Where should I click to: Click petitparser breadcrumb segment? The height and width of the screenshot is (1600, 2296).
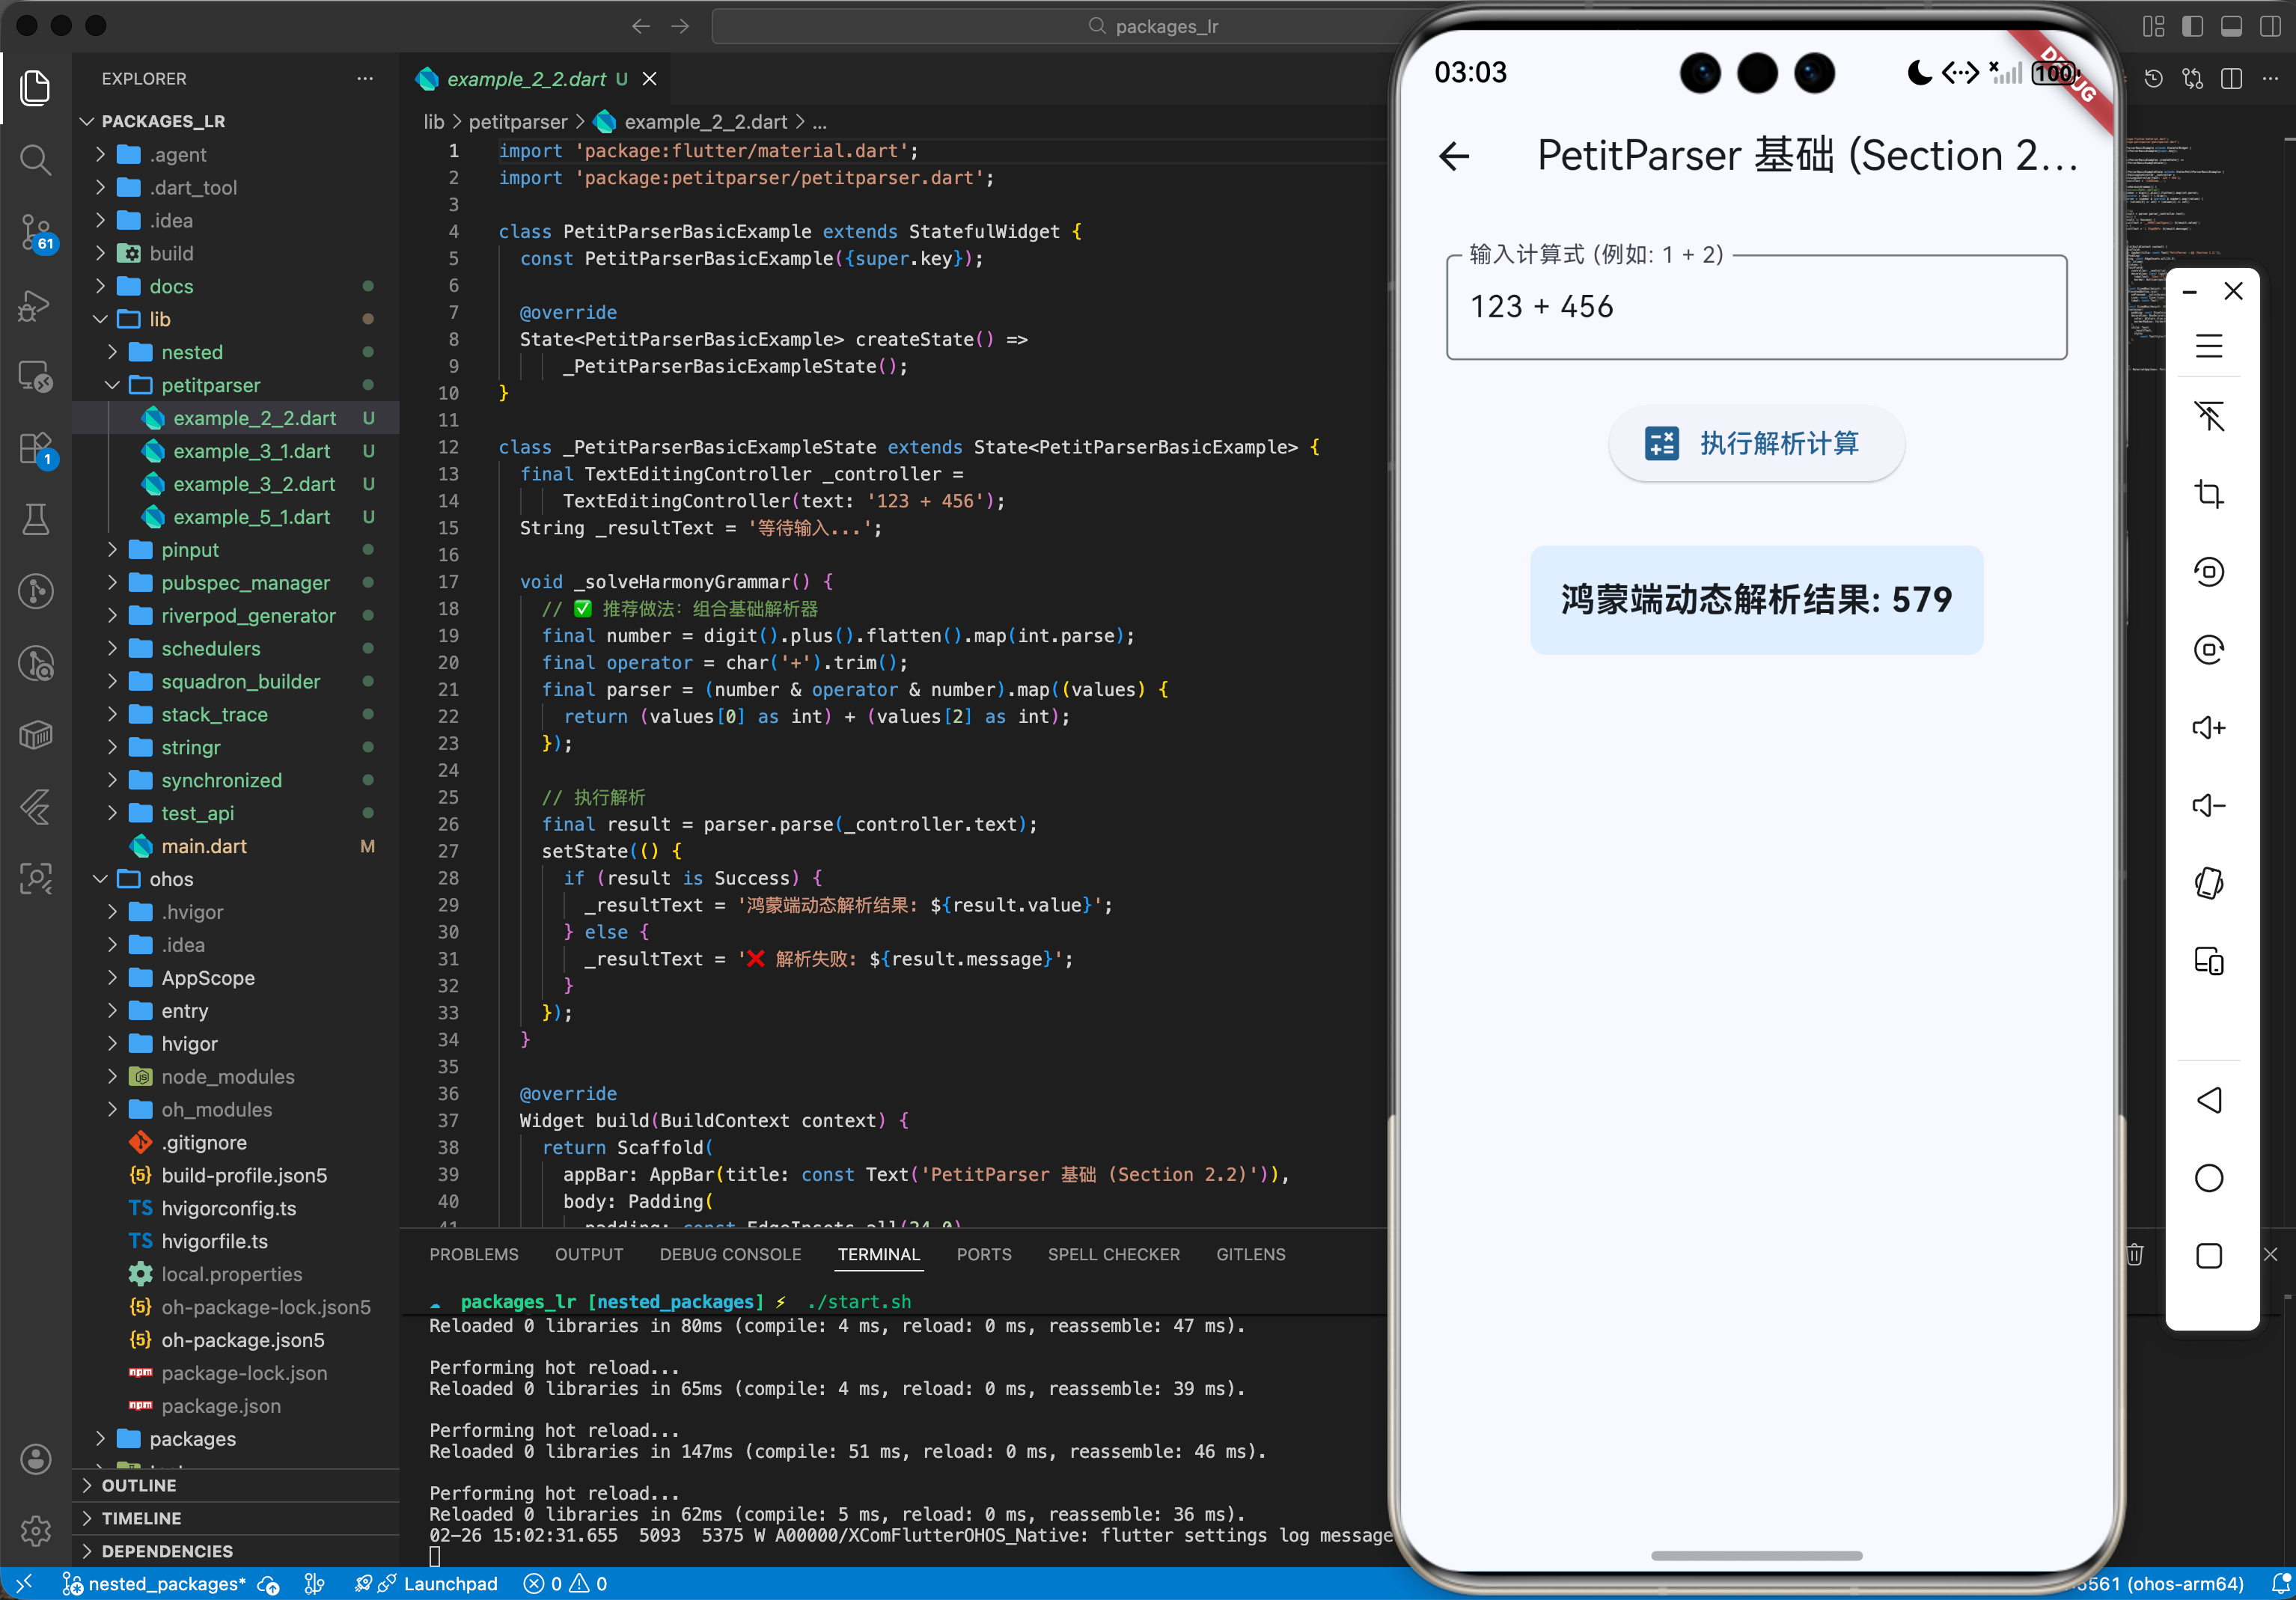tap(518, 122)
